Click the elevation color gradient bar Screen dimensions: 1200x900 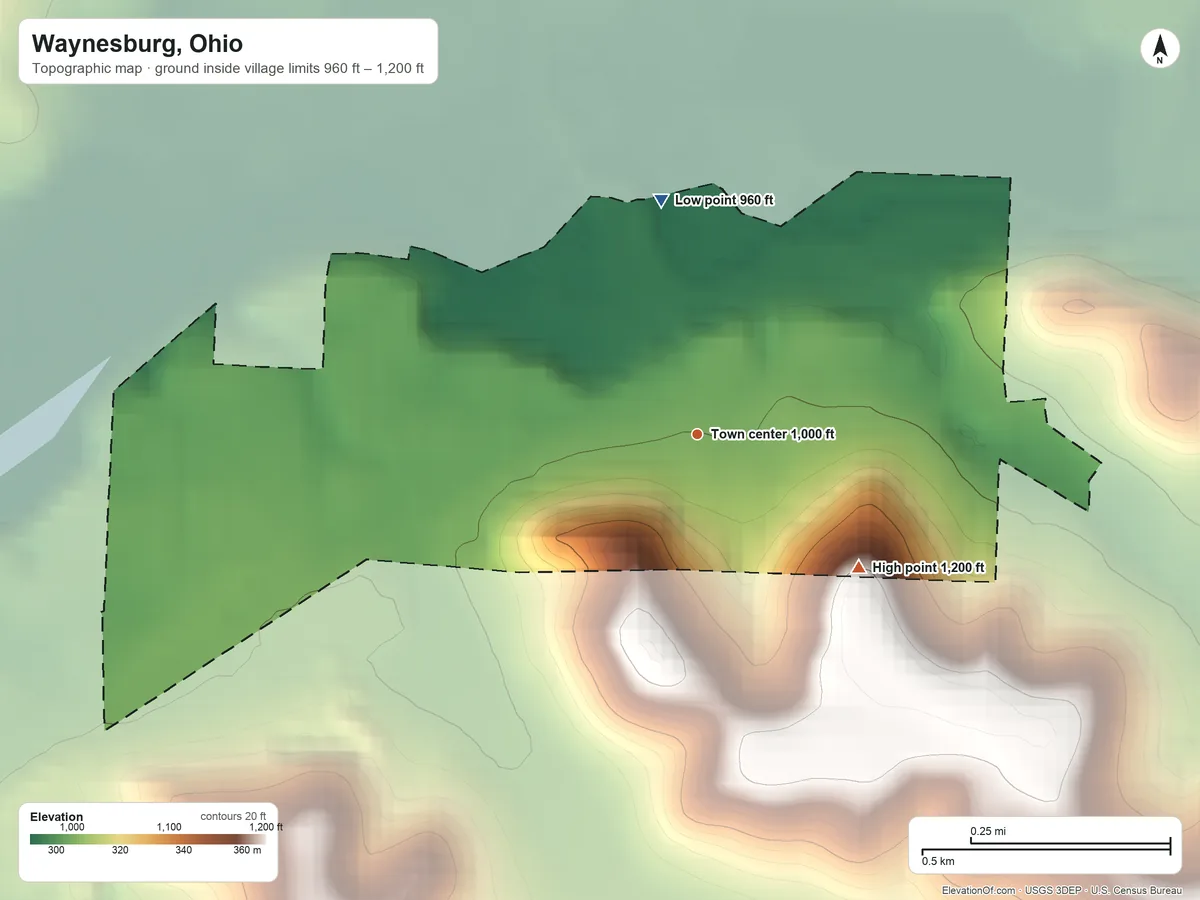click(147, 839)
